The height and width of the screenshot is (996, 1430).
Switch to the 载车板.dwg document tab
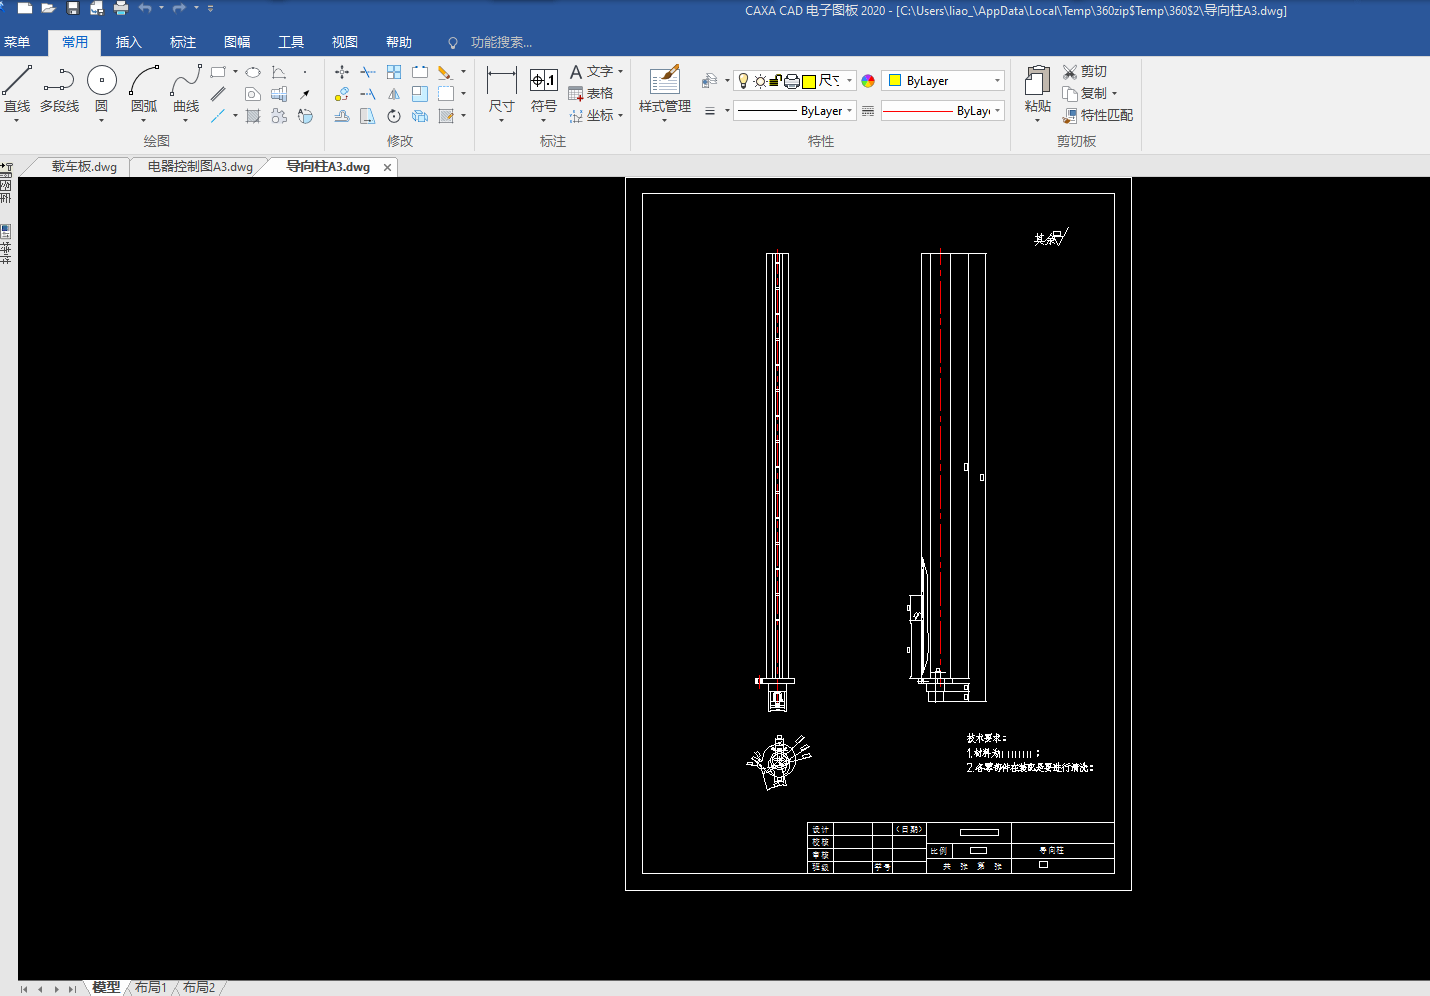tap(84, 167)
